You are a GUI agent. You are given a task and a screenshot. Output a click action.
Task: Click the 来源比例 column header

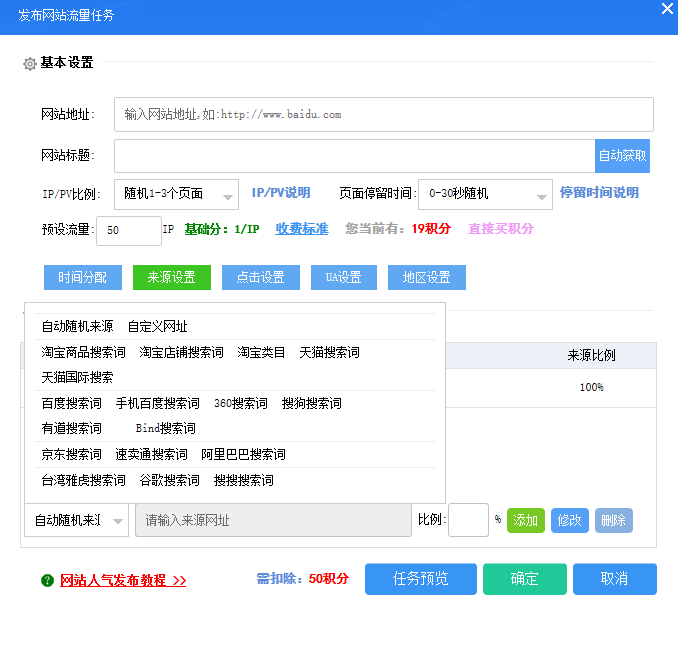click(x=591, y=355)
